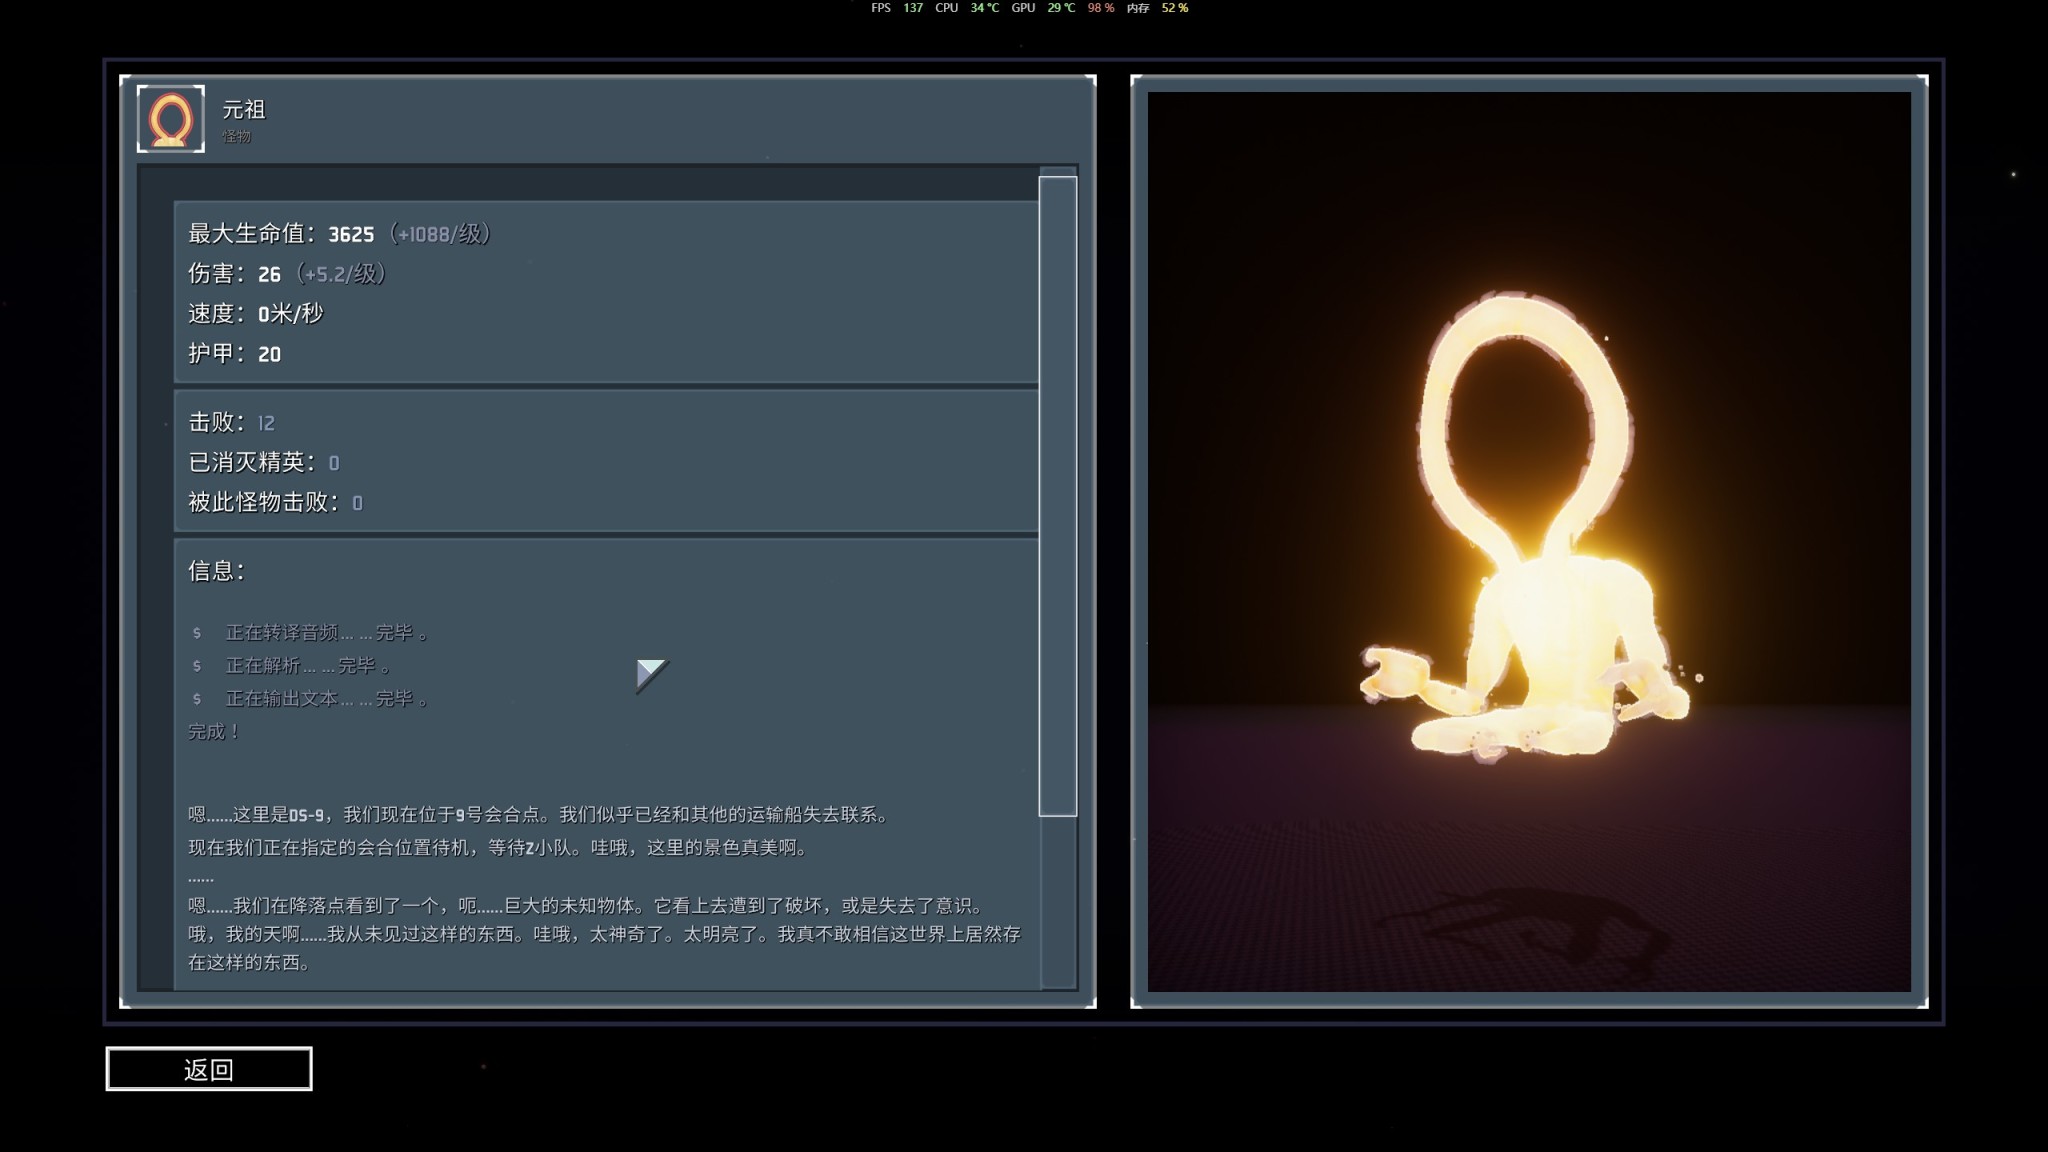Viewport: 2048px width, 1152px height.
Task: Click the logbook scrollbar thumb
Action: point(1057,495)
